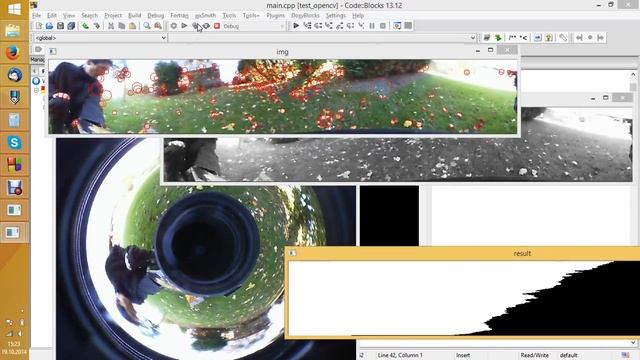Screen dimensions: 640x360
Task: Click the Next line debug icon
Action: coord(318,26)
